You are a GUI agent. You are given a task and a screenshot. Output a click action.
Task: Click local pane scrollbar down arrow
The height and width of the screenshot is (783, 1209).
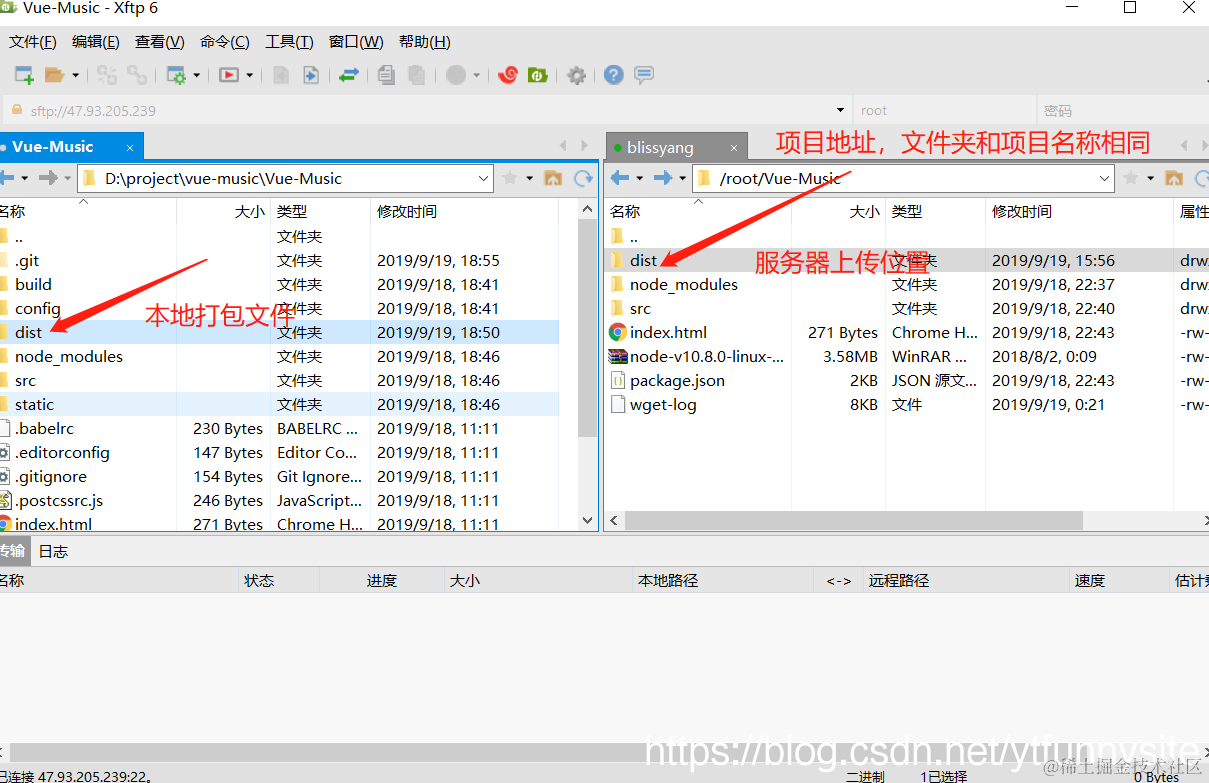[x=588, y=520]
